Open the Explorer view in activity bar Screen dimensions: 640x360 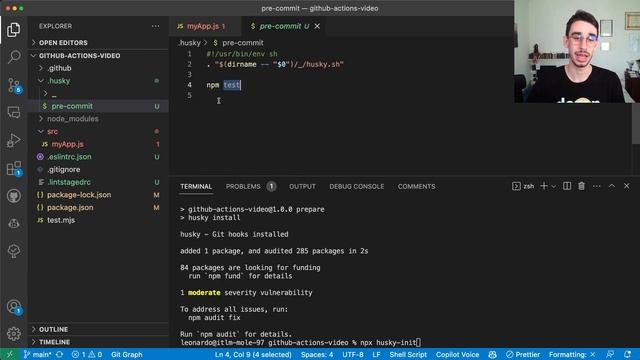coord(13,29)
